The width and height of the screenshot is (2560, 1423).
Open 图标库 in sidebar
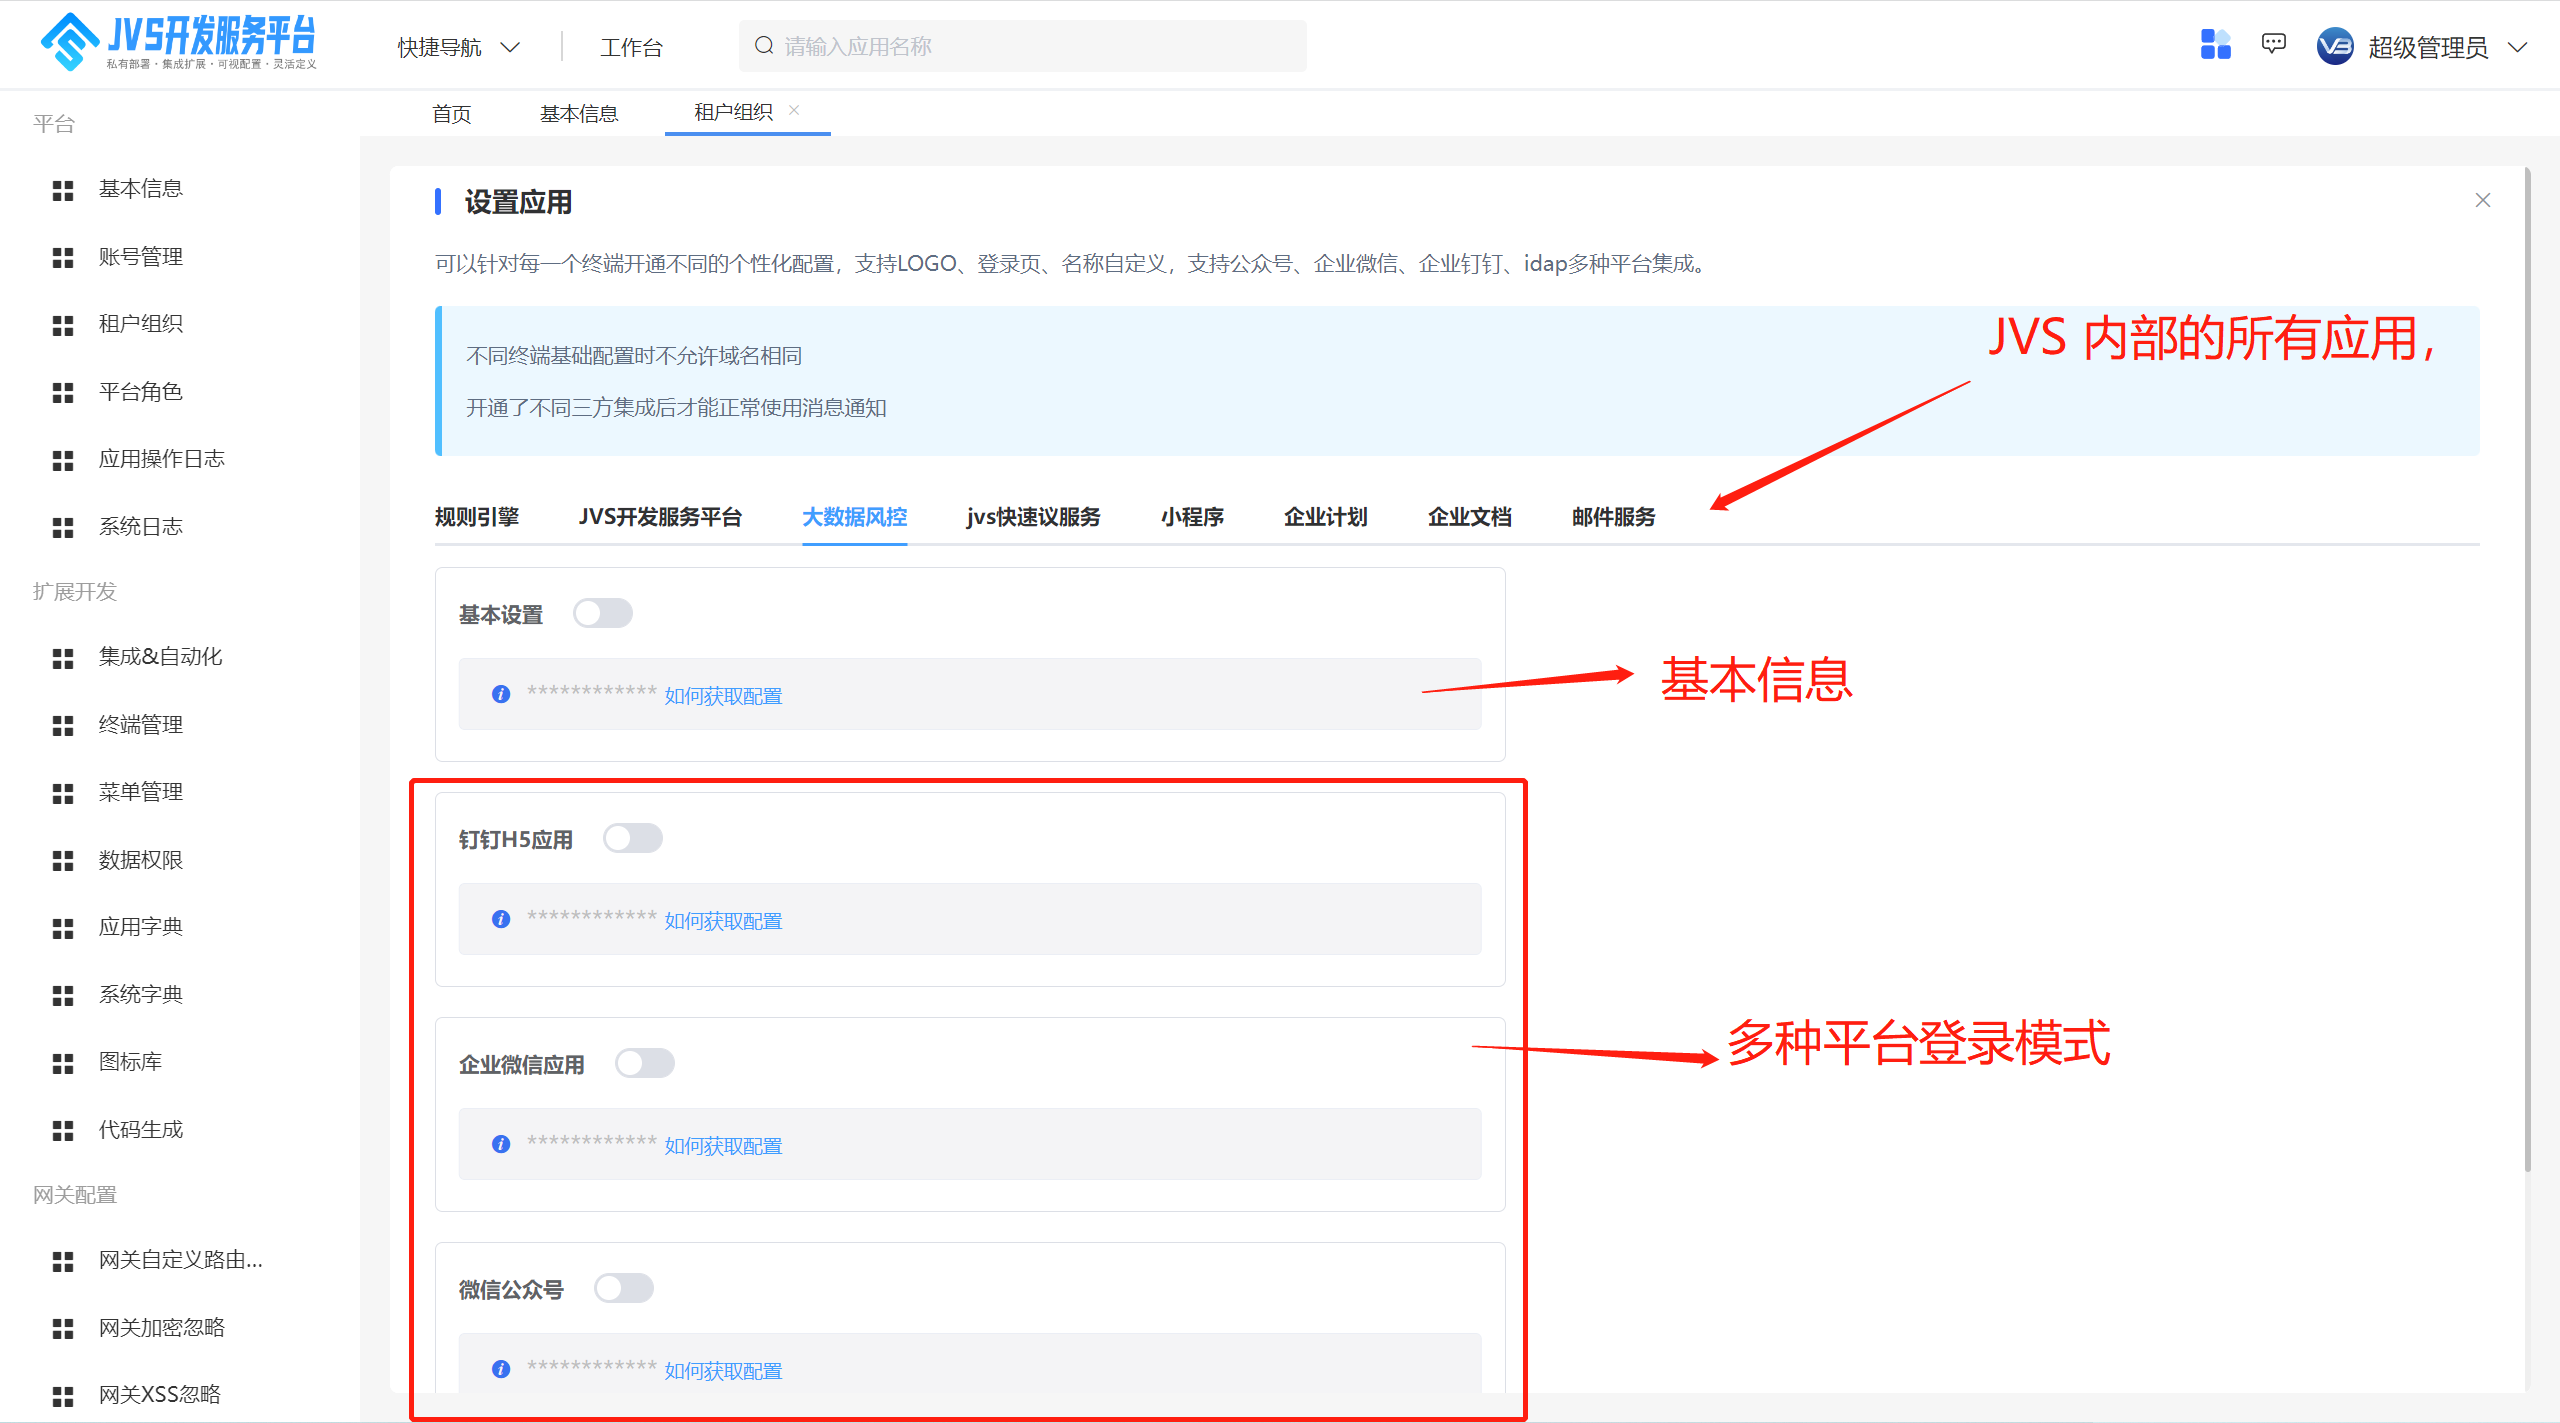(130, 1062)
